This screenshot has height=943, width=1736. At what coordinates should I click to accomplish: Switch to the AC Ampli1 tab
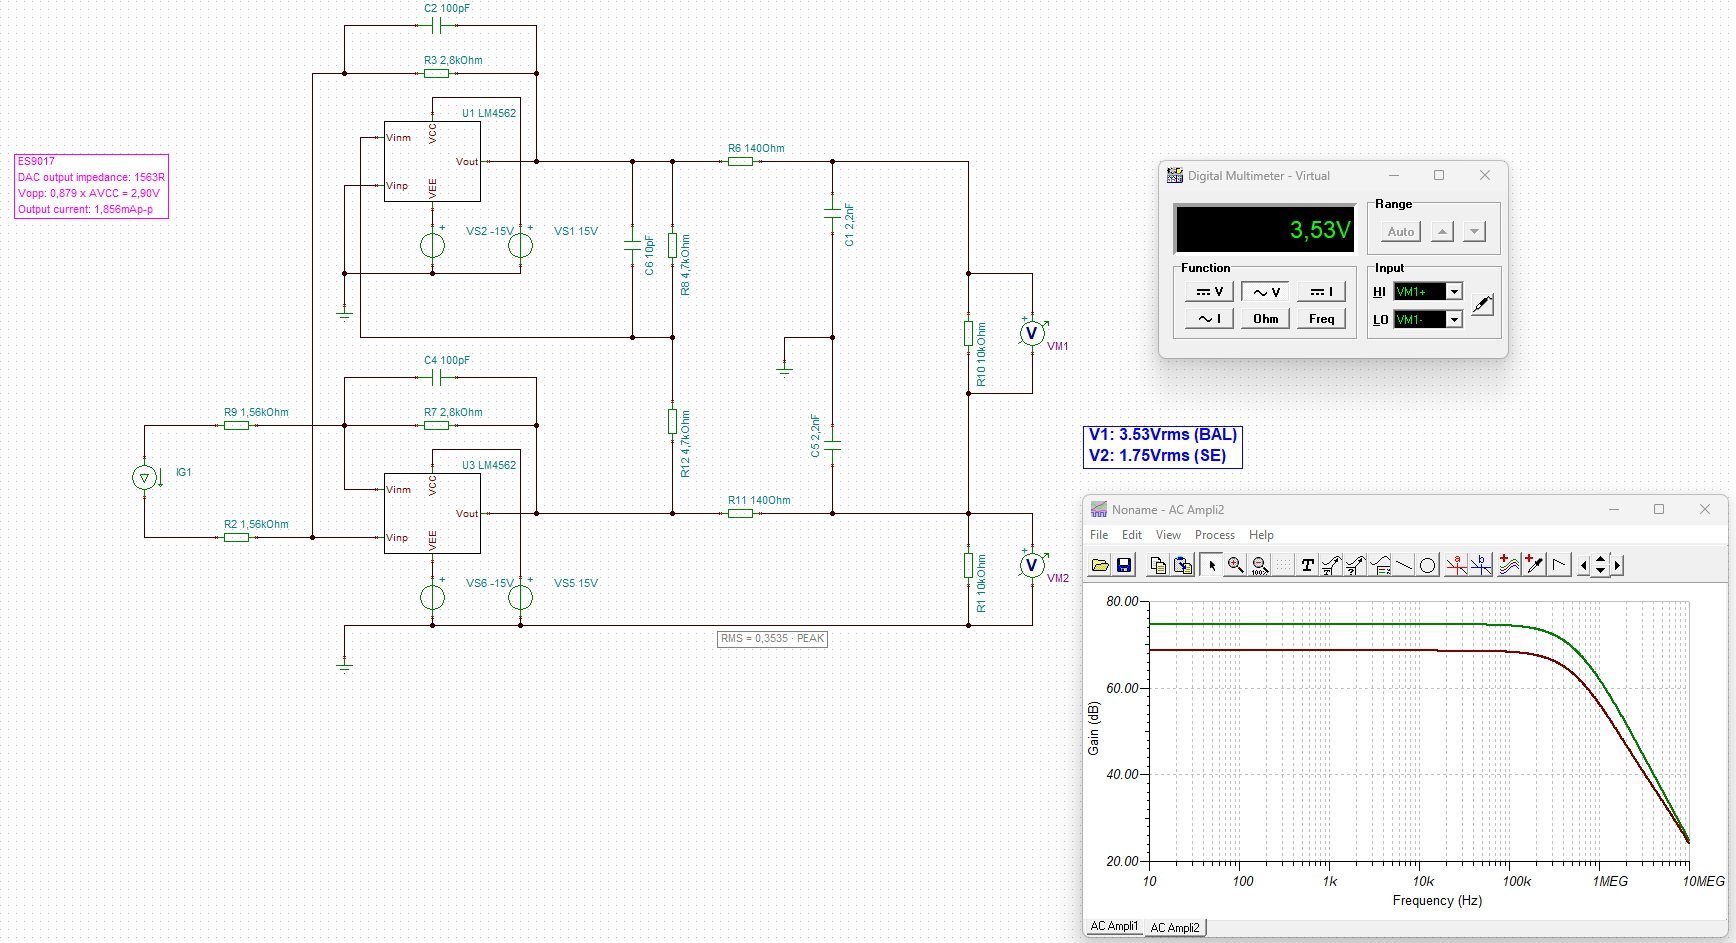point(1114,926)
